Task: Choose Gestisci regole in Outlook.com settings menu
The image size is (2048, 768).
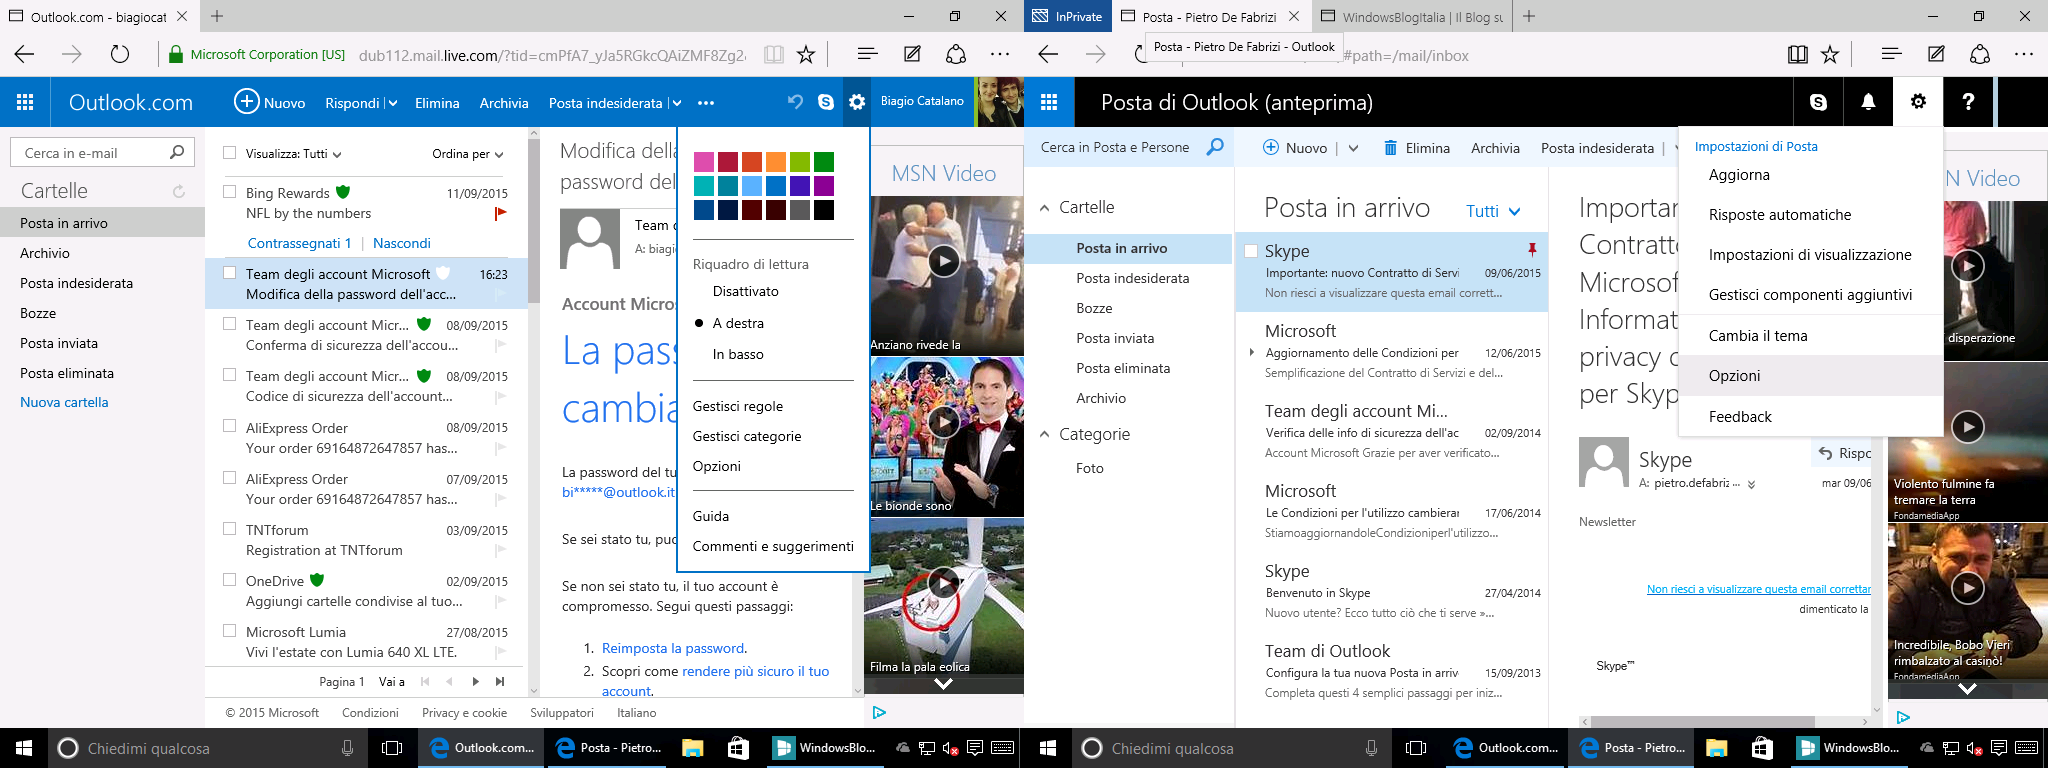Action: pos(738,406)
